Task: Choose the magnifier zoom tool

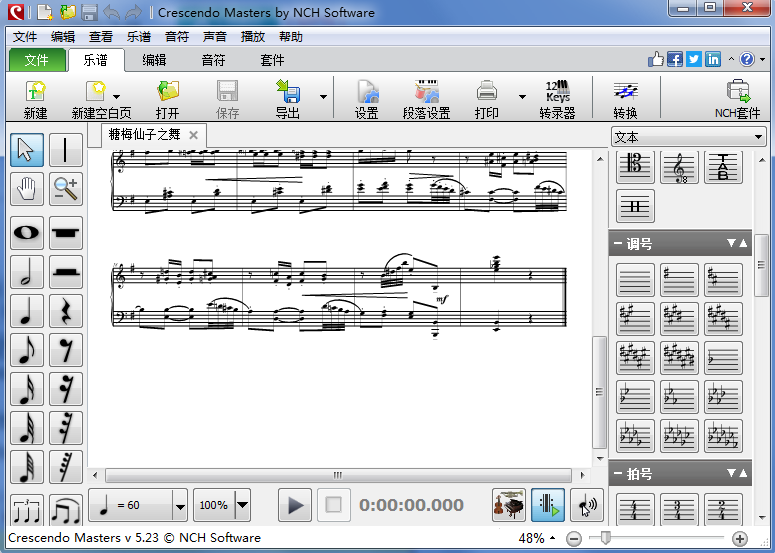Action: [66, 189]
